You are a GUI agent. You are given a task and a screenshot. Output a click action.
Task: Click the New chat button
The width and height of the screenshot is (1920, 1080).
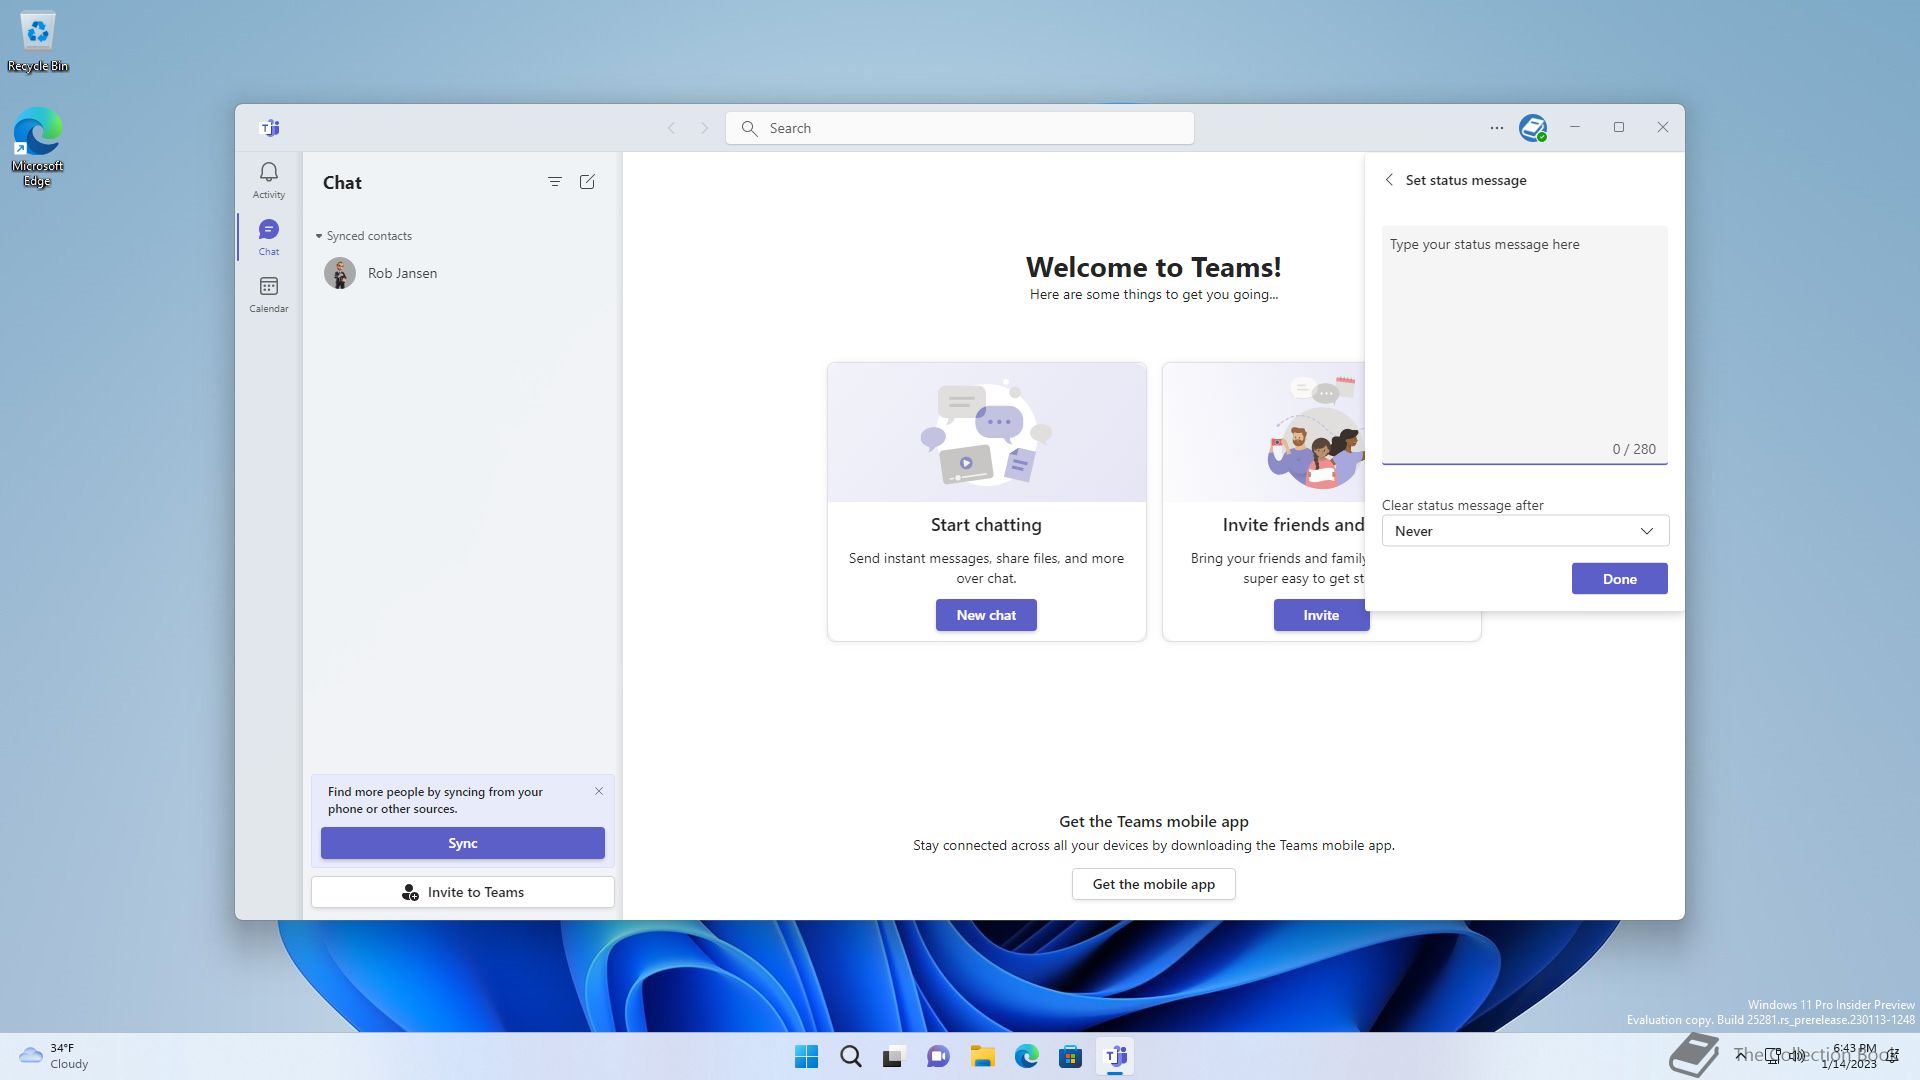(986, 615)
